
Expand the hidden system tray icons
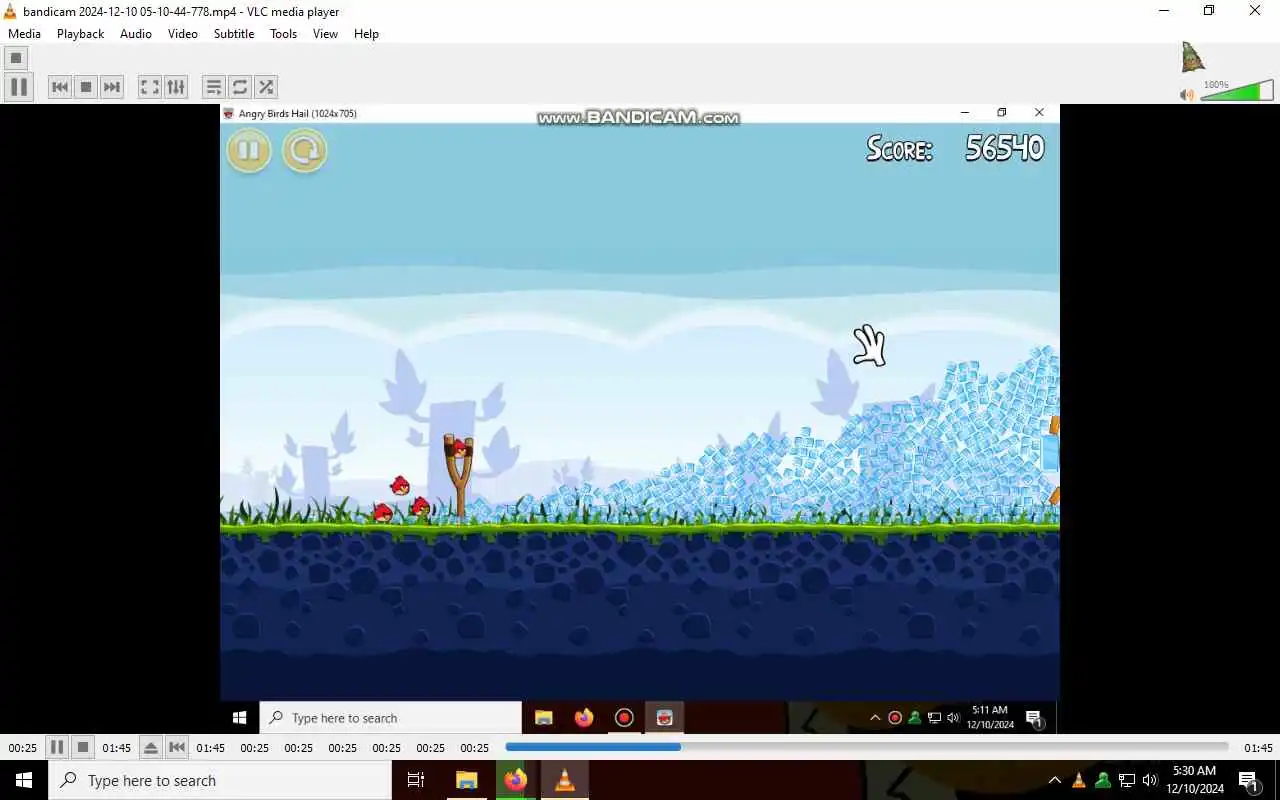(x=1054, y=780)
